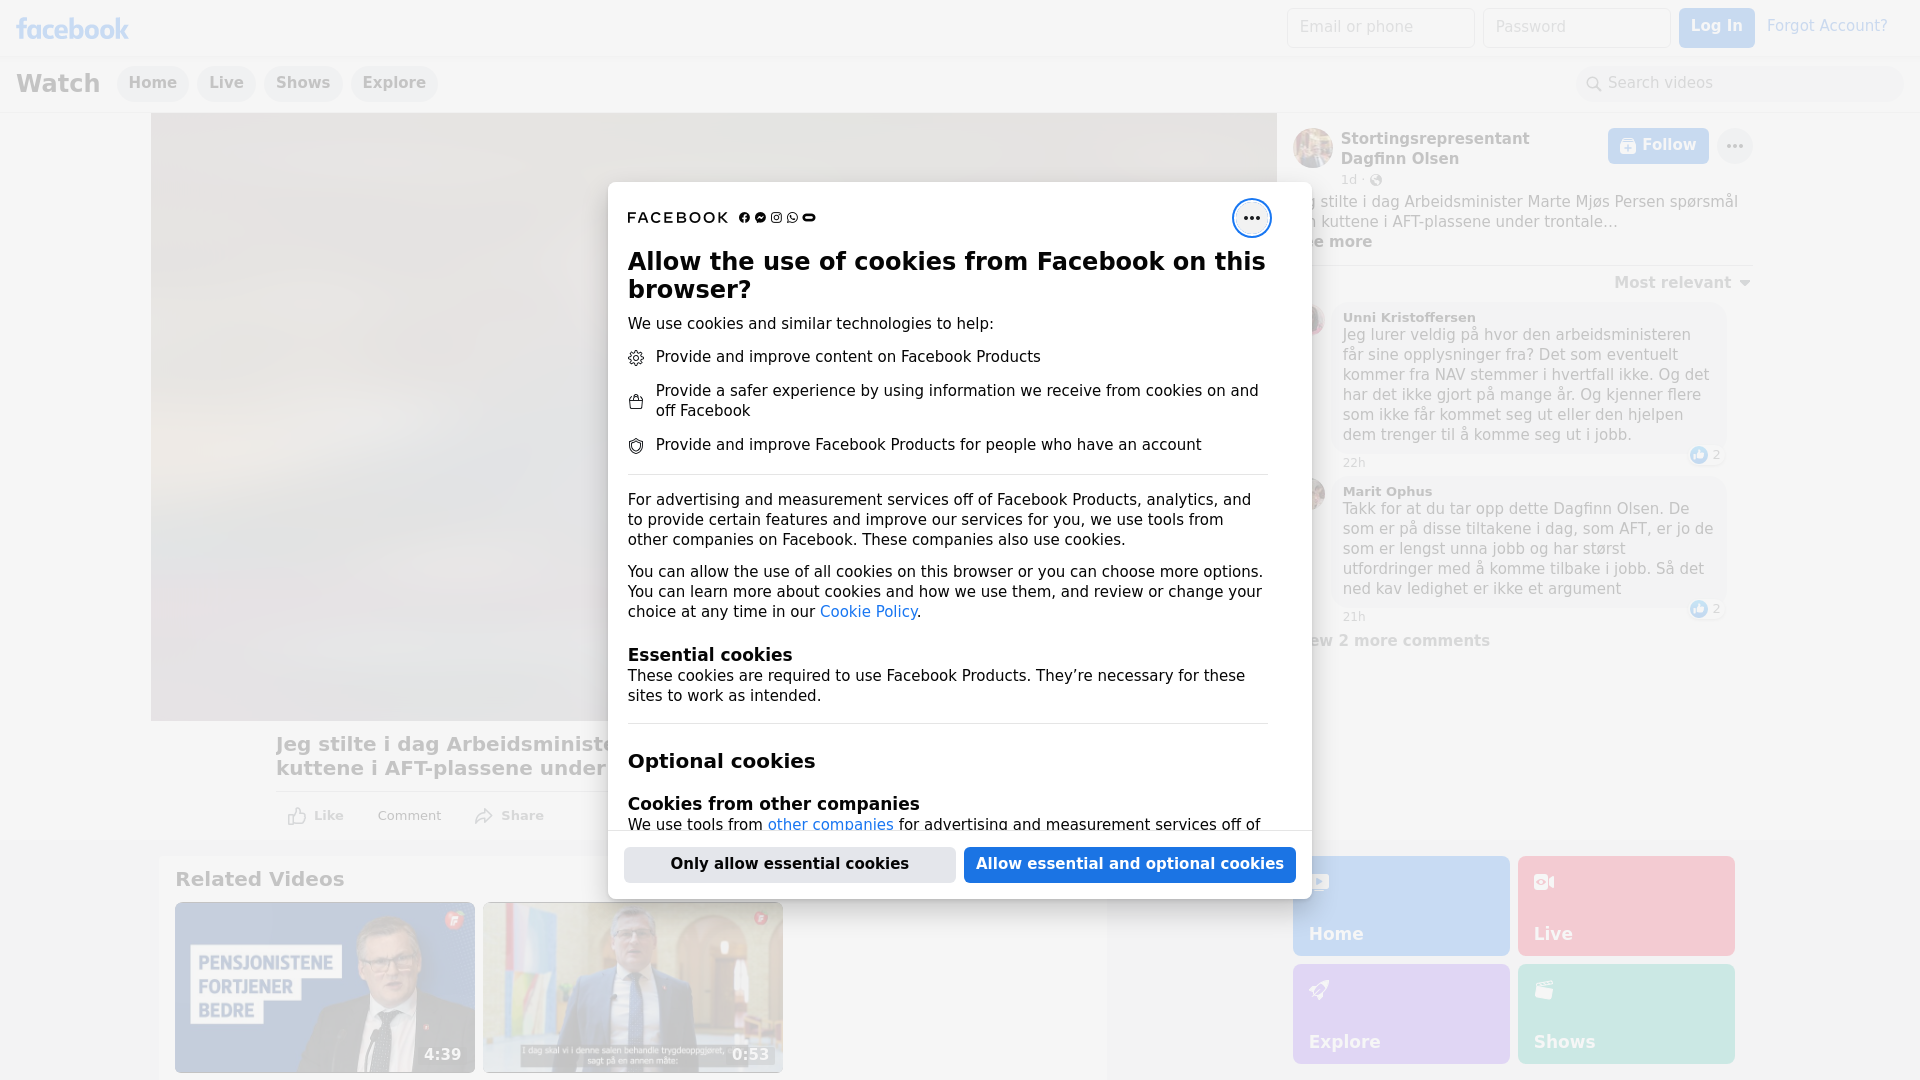Click the Facebook logo in header
1920x1080 pixels.
tap(72, 29)
